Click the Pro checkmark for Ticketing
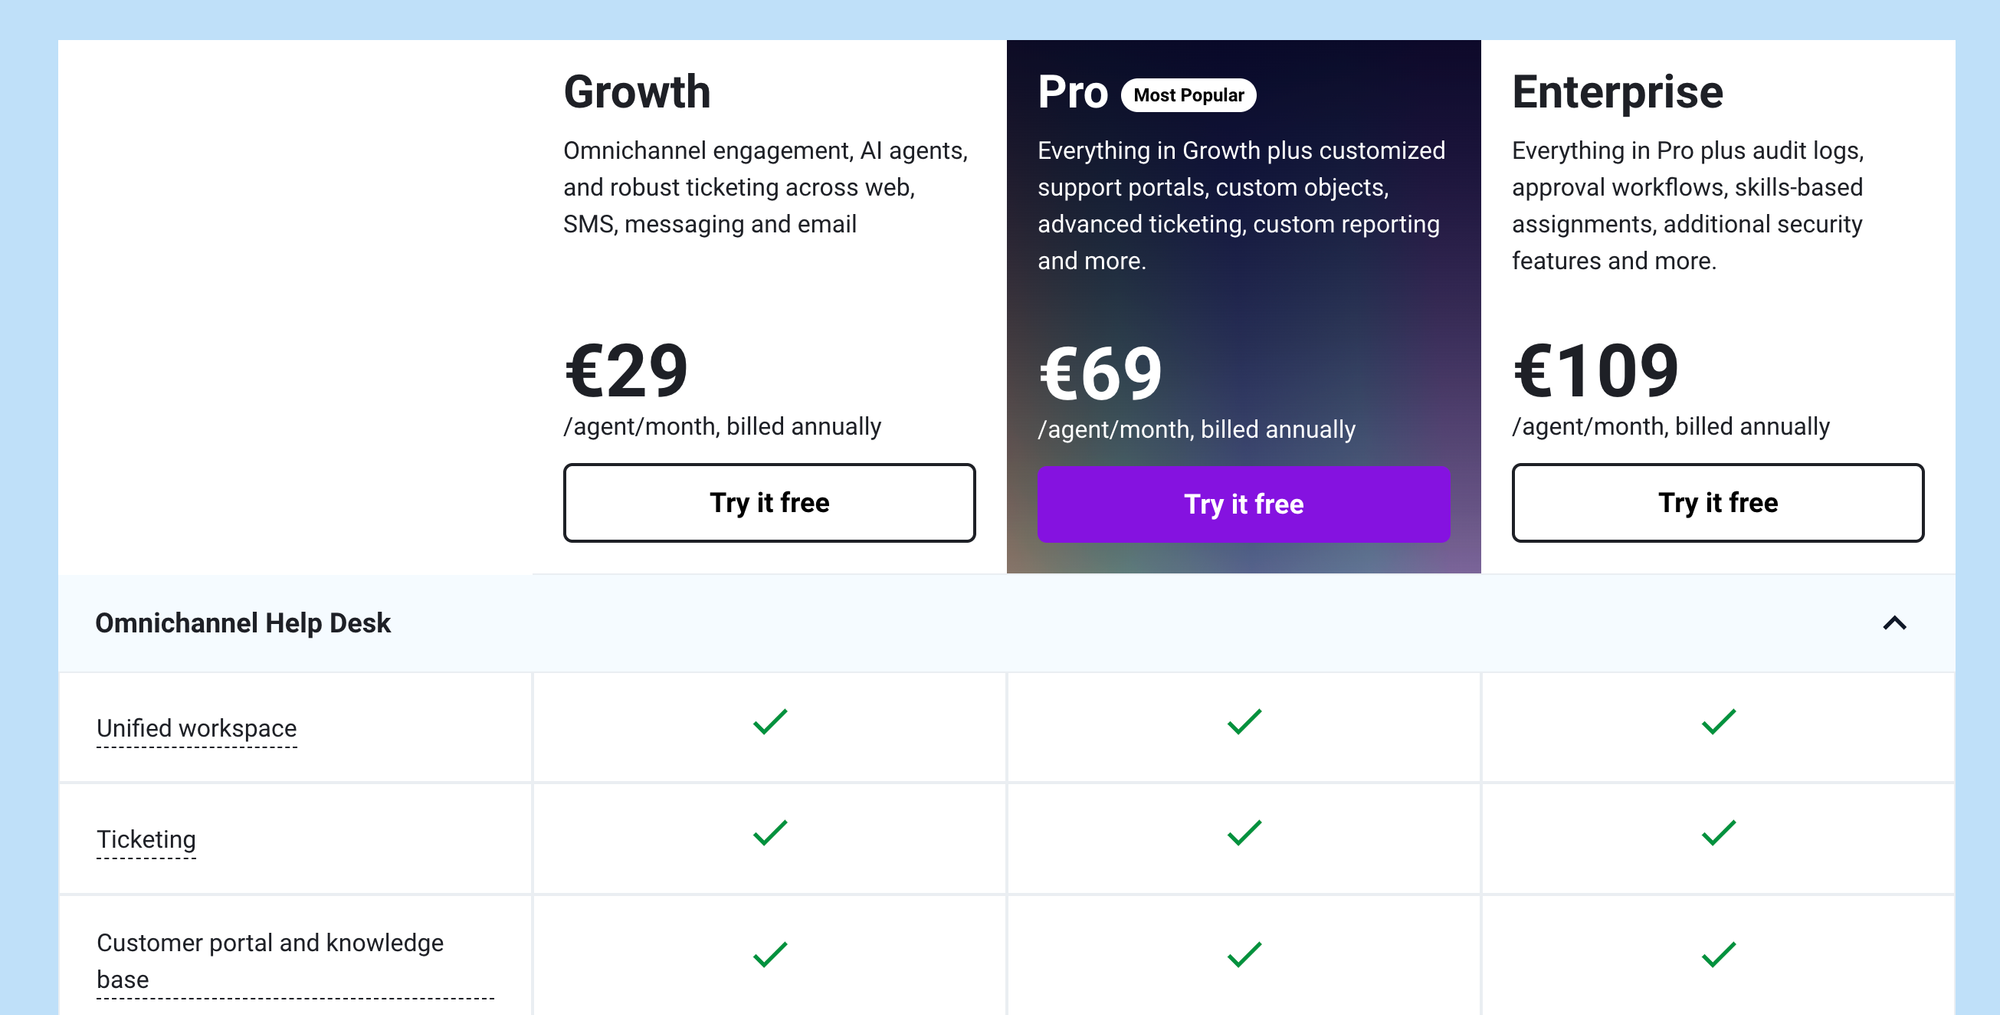The width and height of the screenshot is (2000, 1015). [1243, 833]
